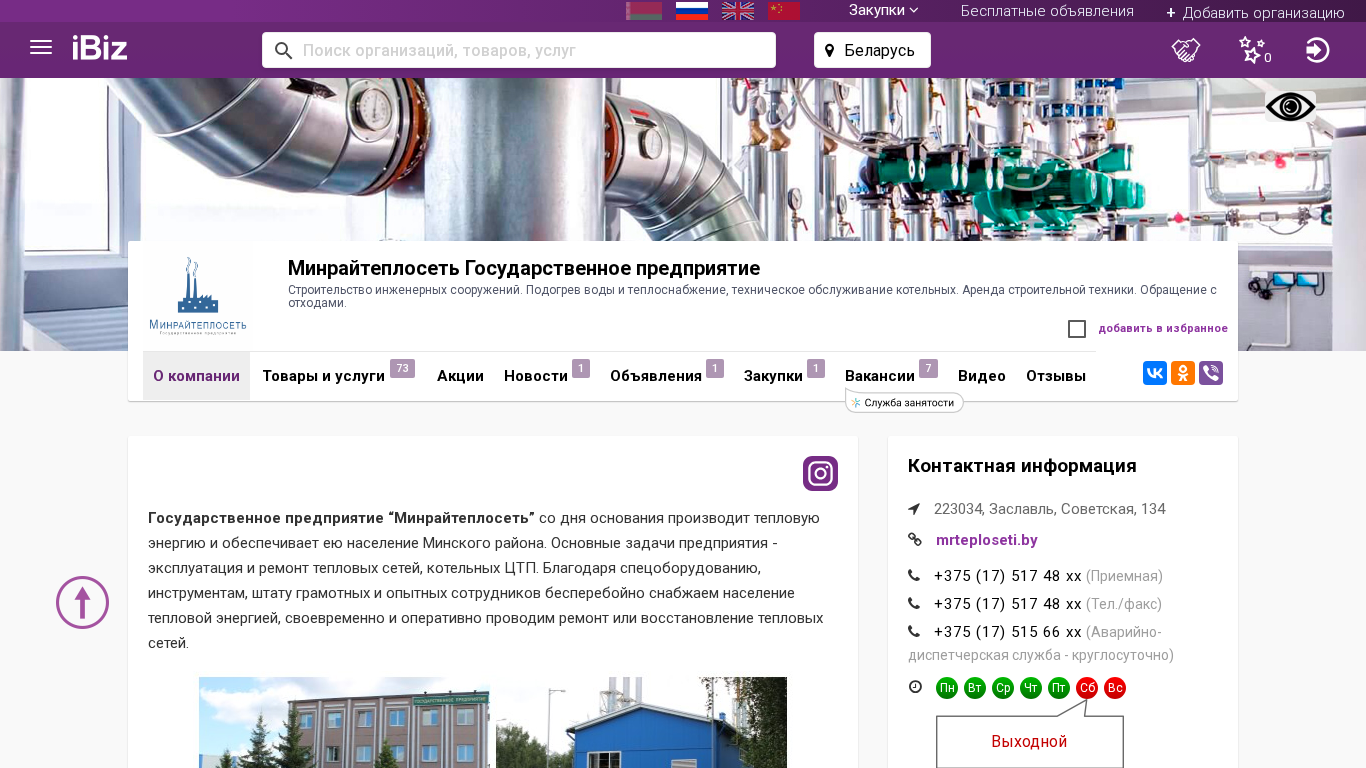Reveal the Приемная phone number
Screen dimensions: 1366x768
tap(1008, 576)
